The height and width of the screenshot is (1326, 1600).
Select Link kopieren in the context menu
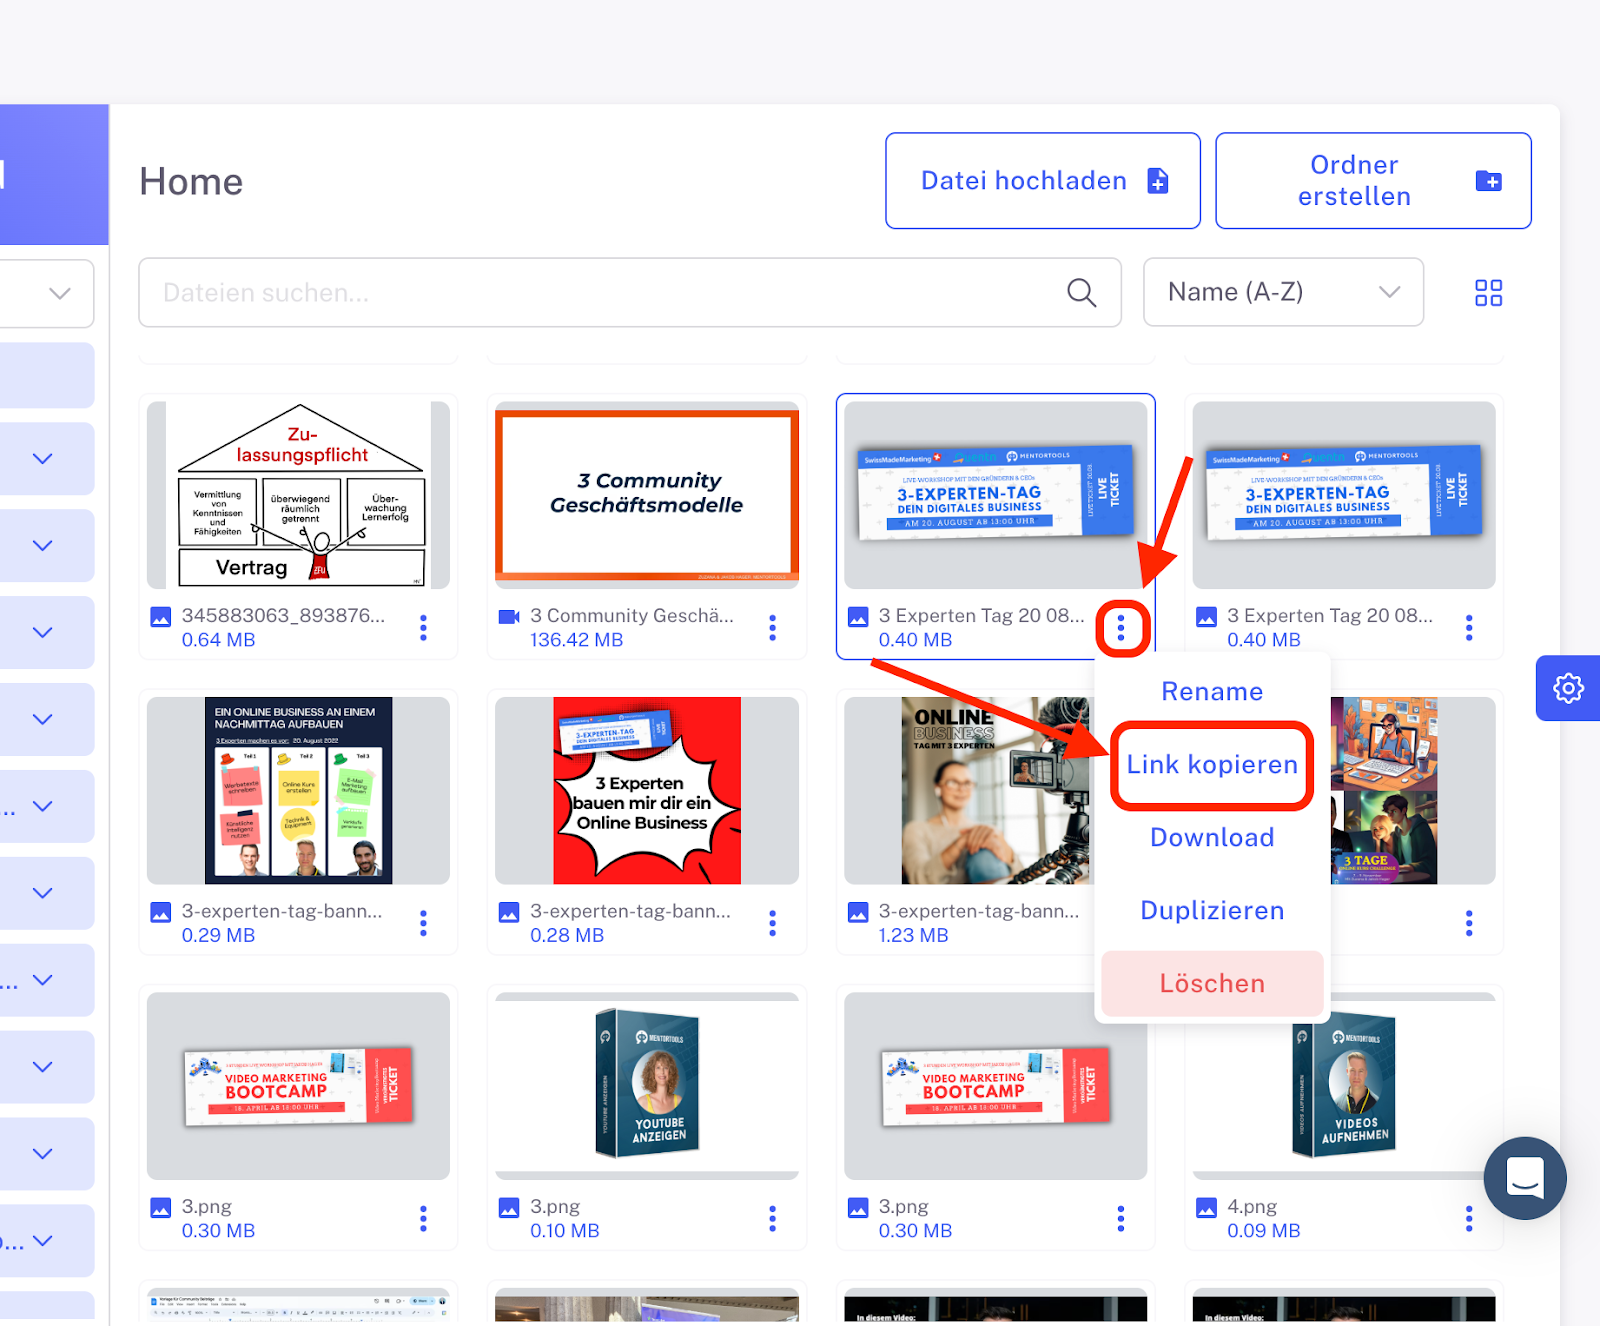(1212, 764)
